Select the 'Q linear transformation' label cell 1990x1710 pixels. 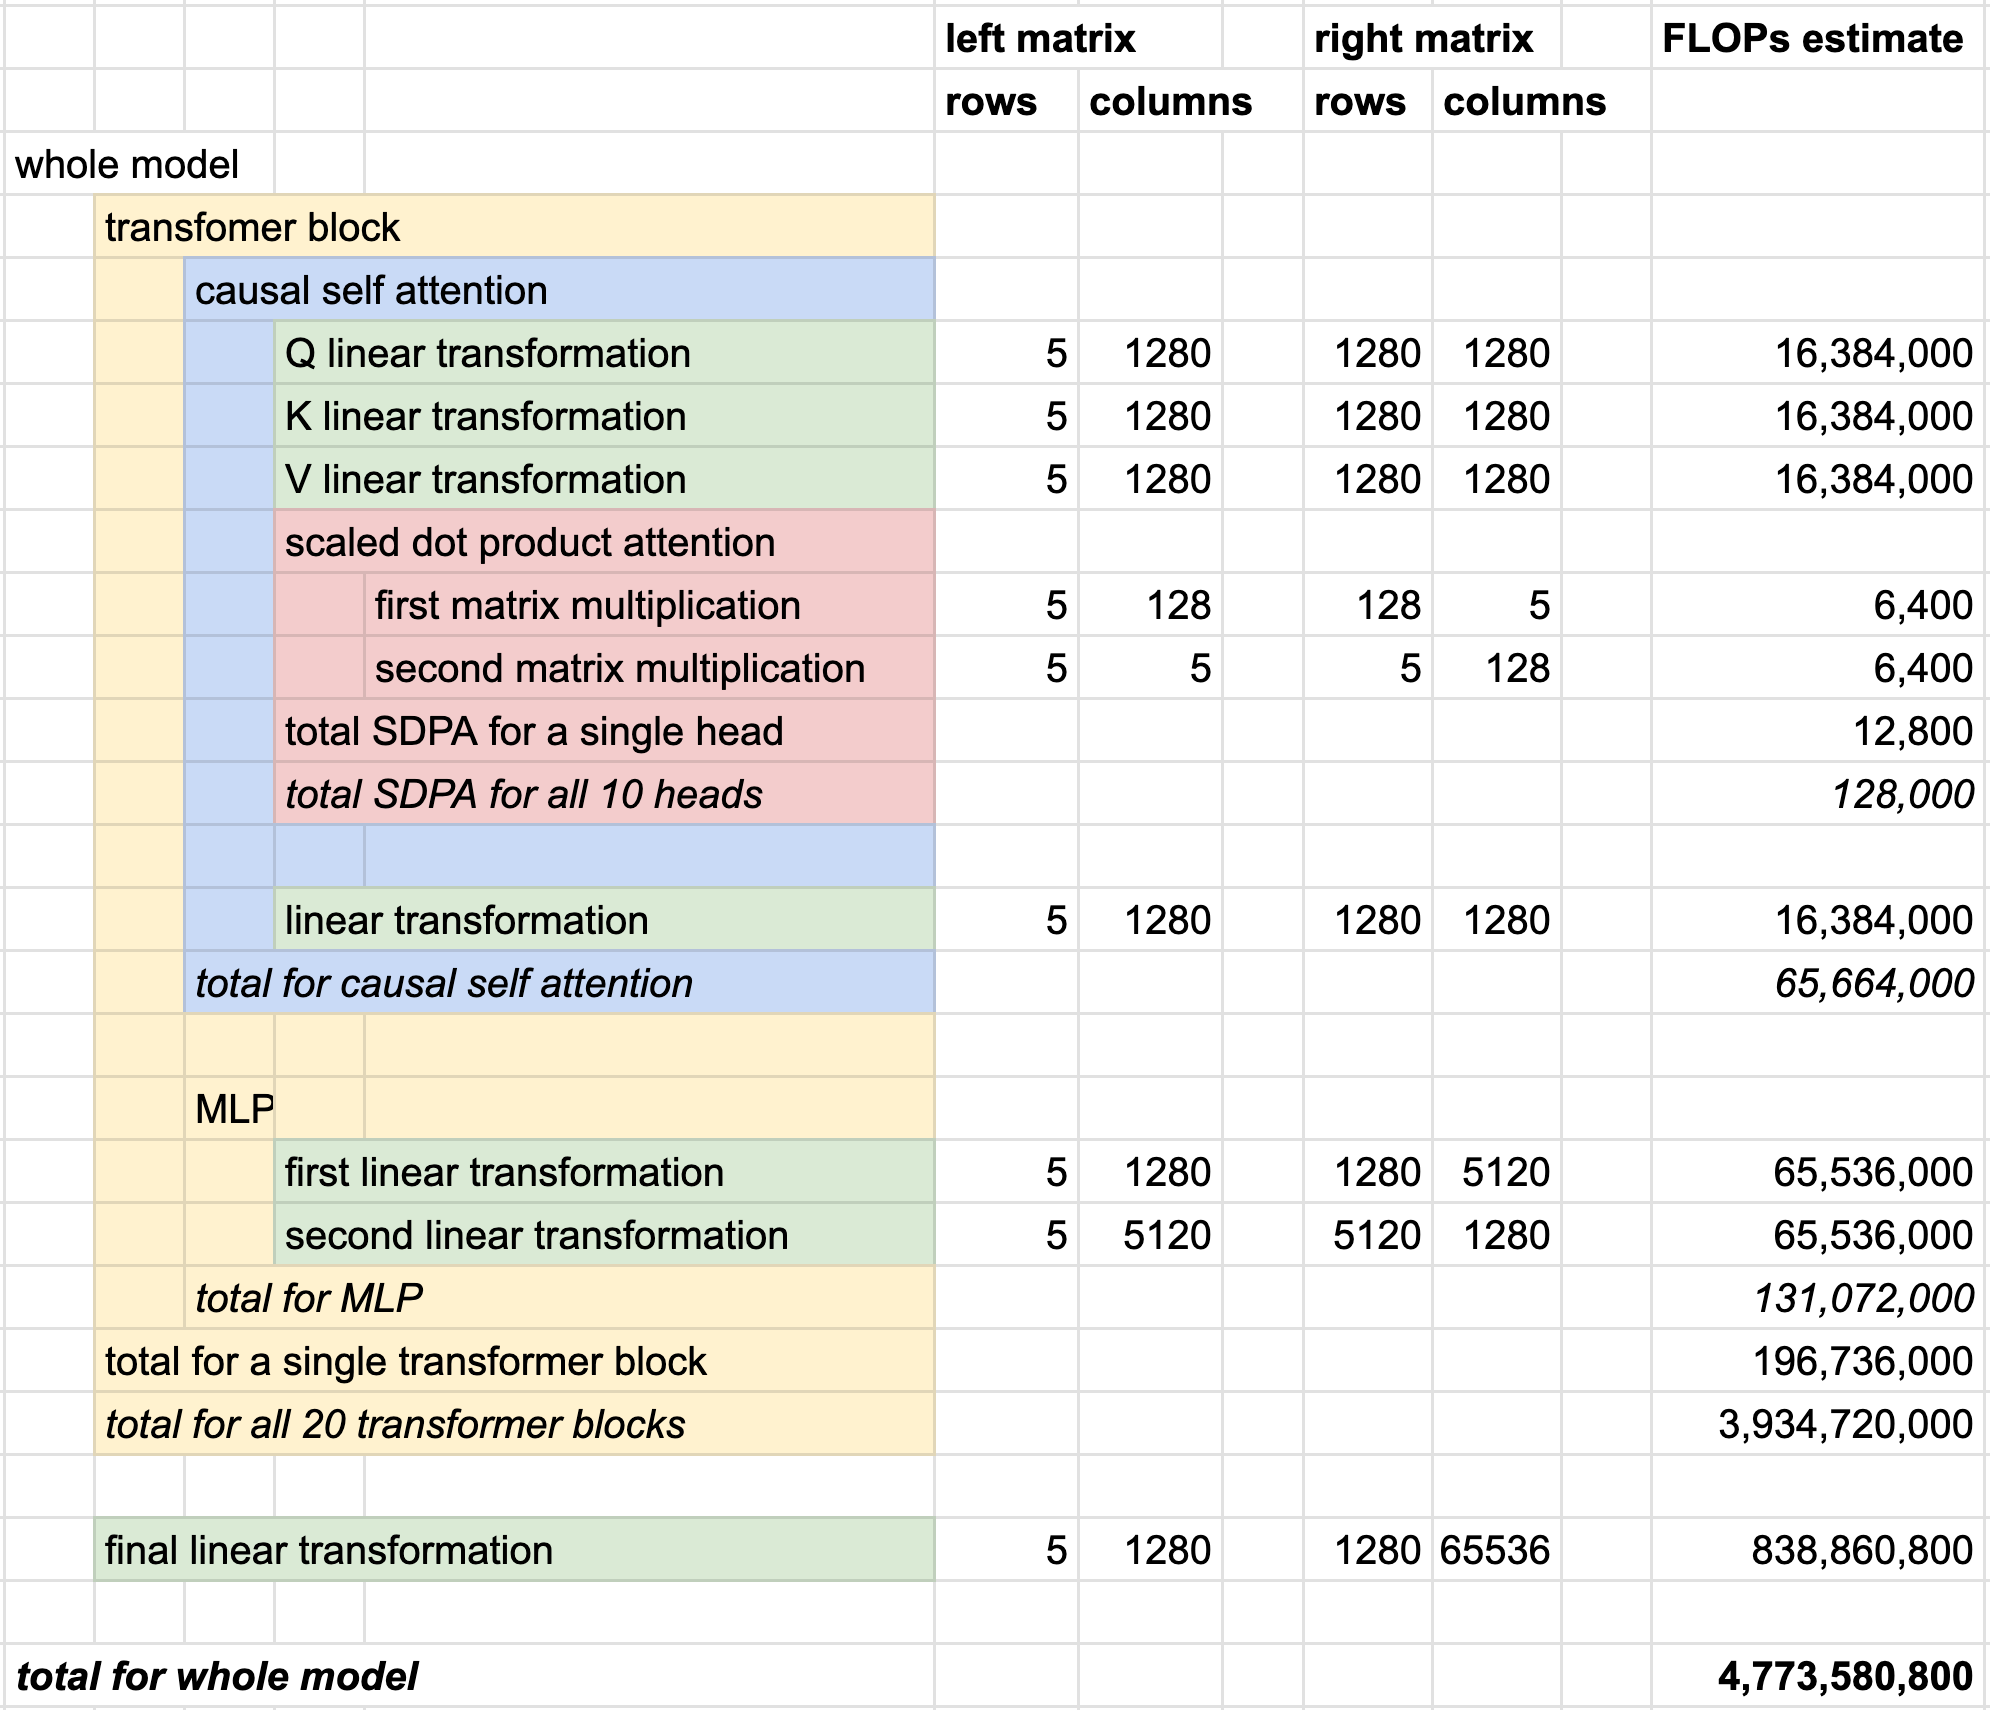[x=488, y=354]
